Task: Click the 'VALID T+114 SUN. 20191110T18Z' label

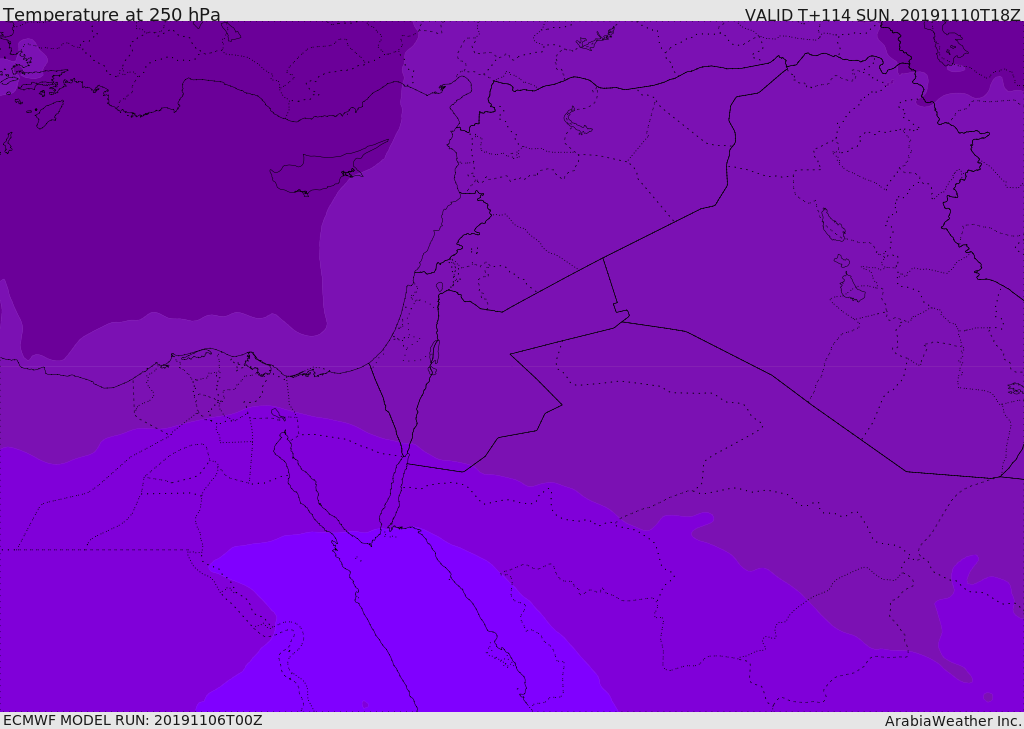Action: coord(882,15)
